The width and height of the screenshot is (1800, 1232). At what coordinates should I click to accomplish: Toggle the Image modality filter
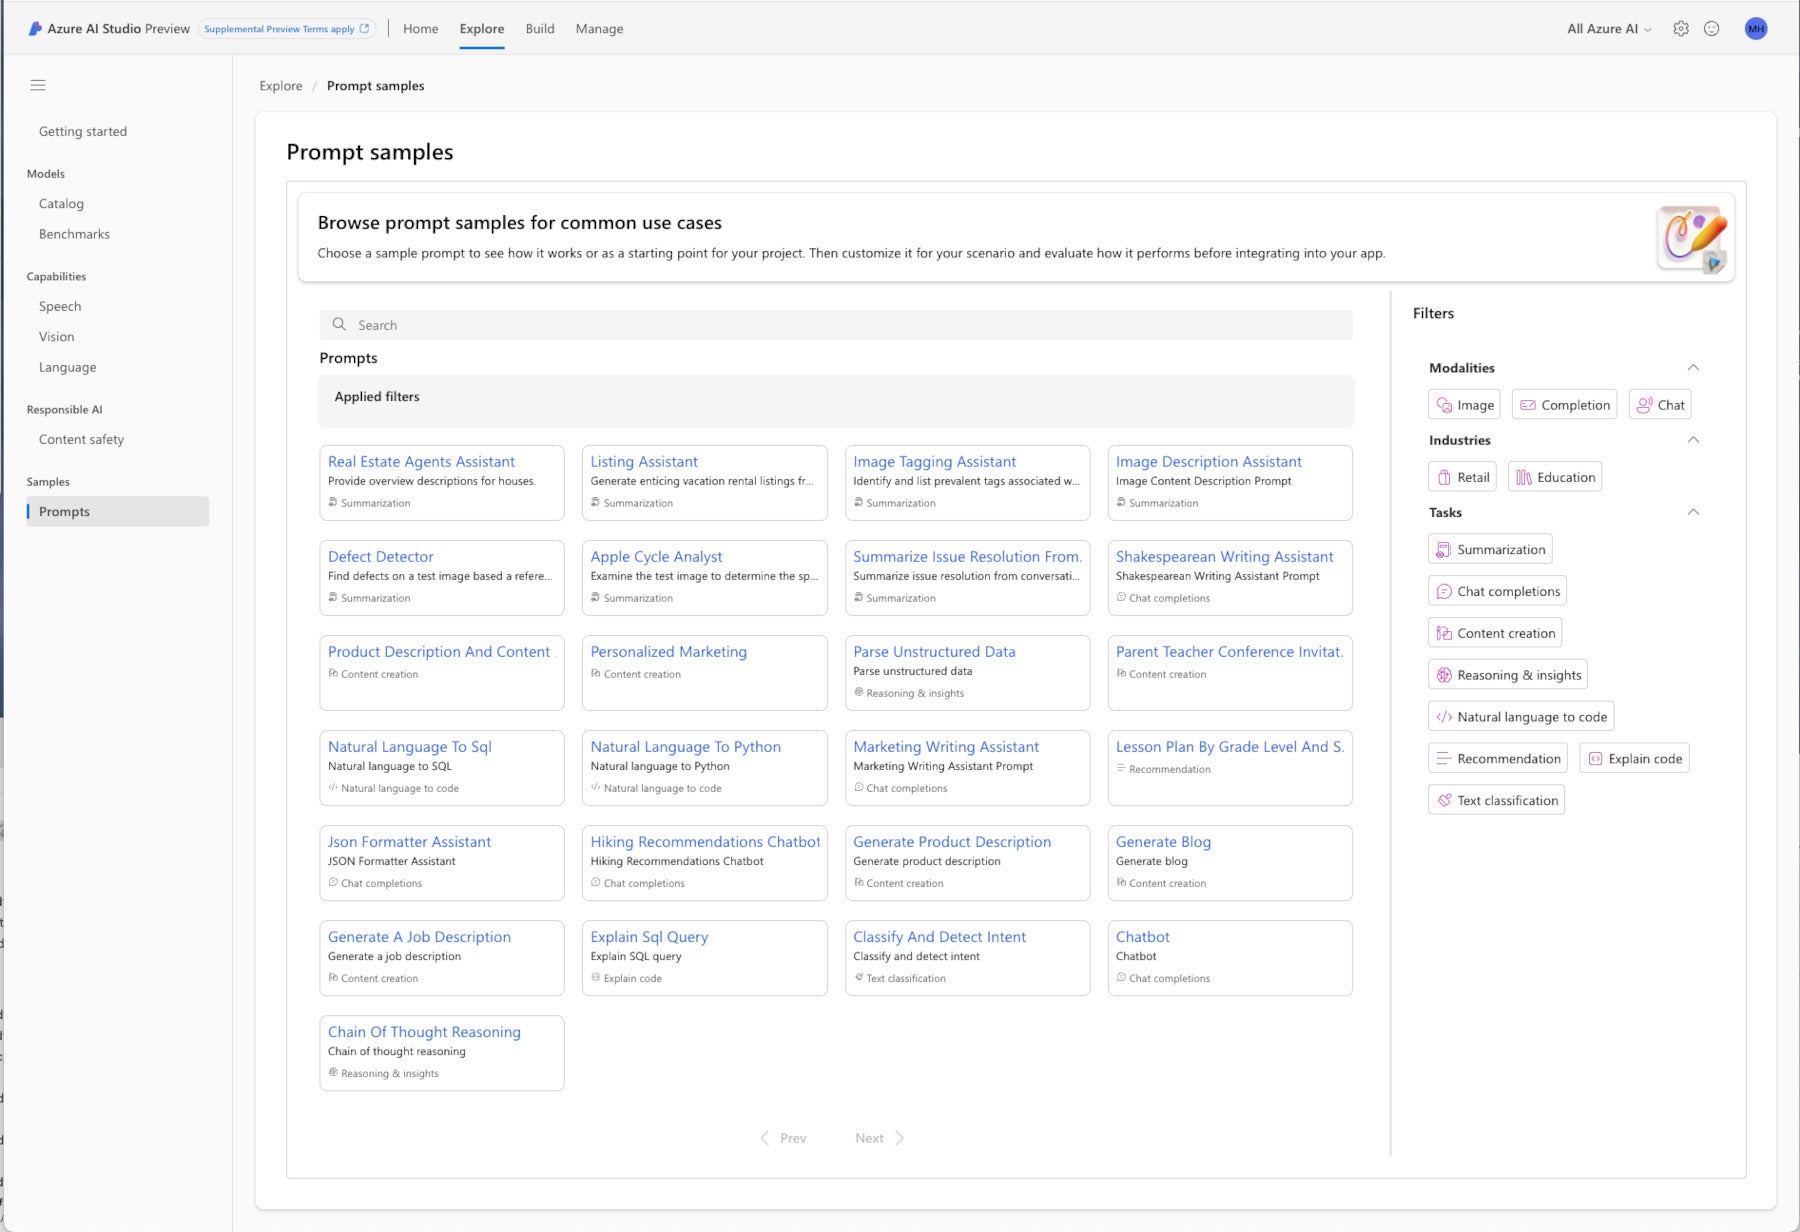[x=1465, y=405]
